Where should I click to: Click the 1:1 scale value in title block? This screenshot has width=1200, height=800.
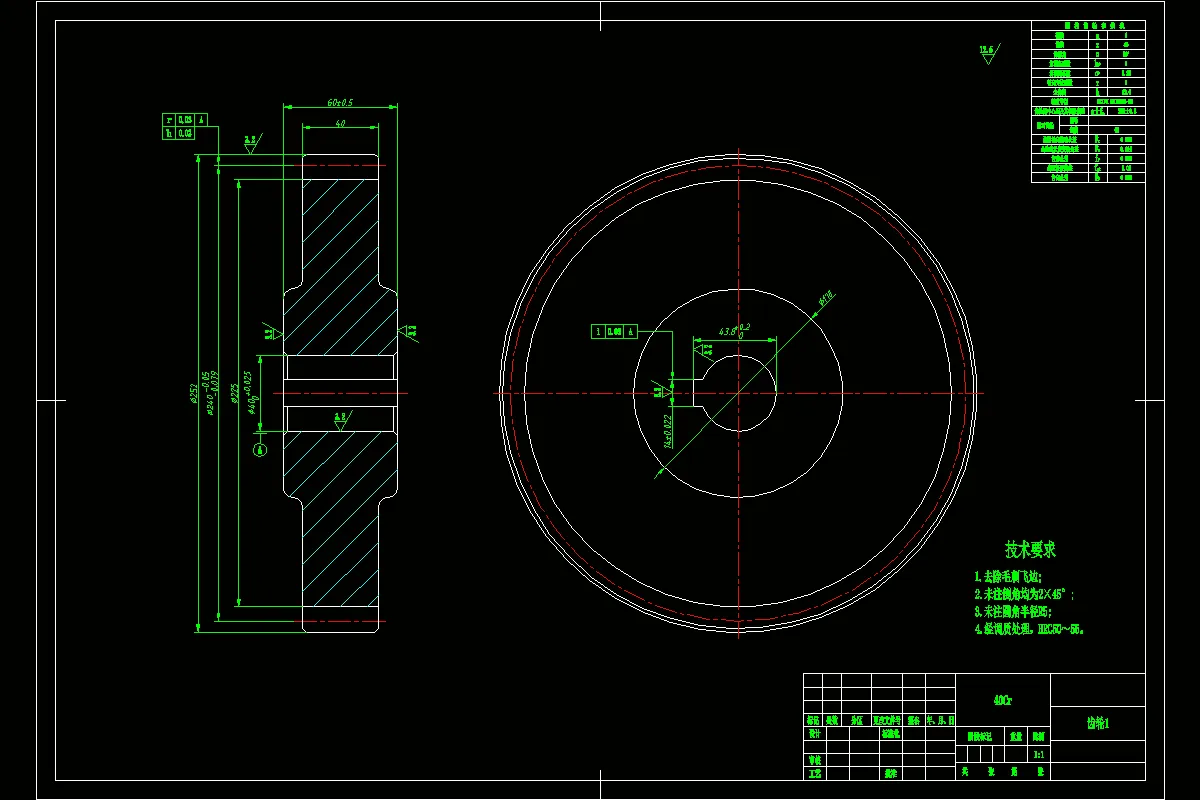[1039, 755]
